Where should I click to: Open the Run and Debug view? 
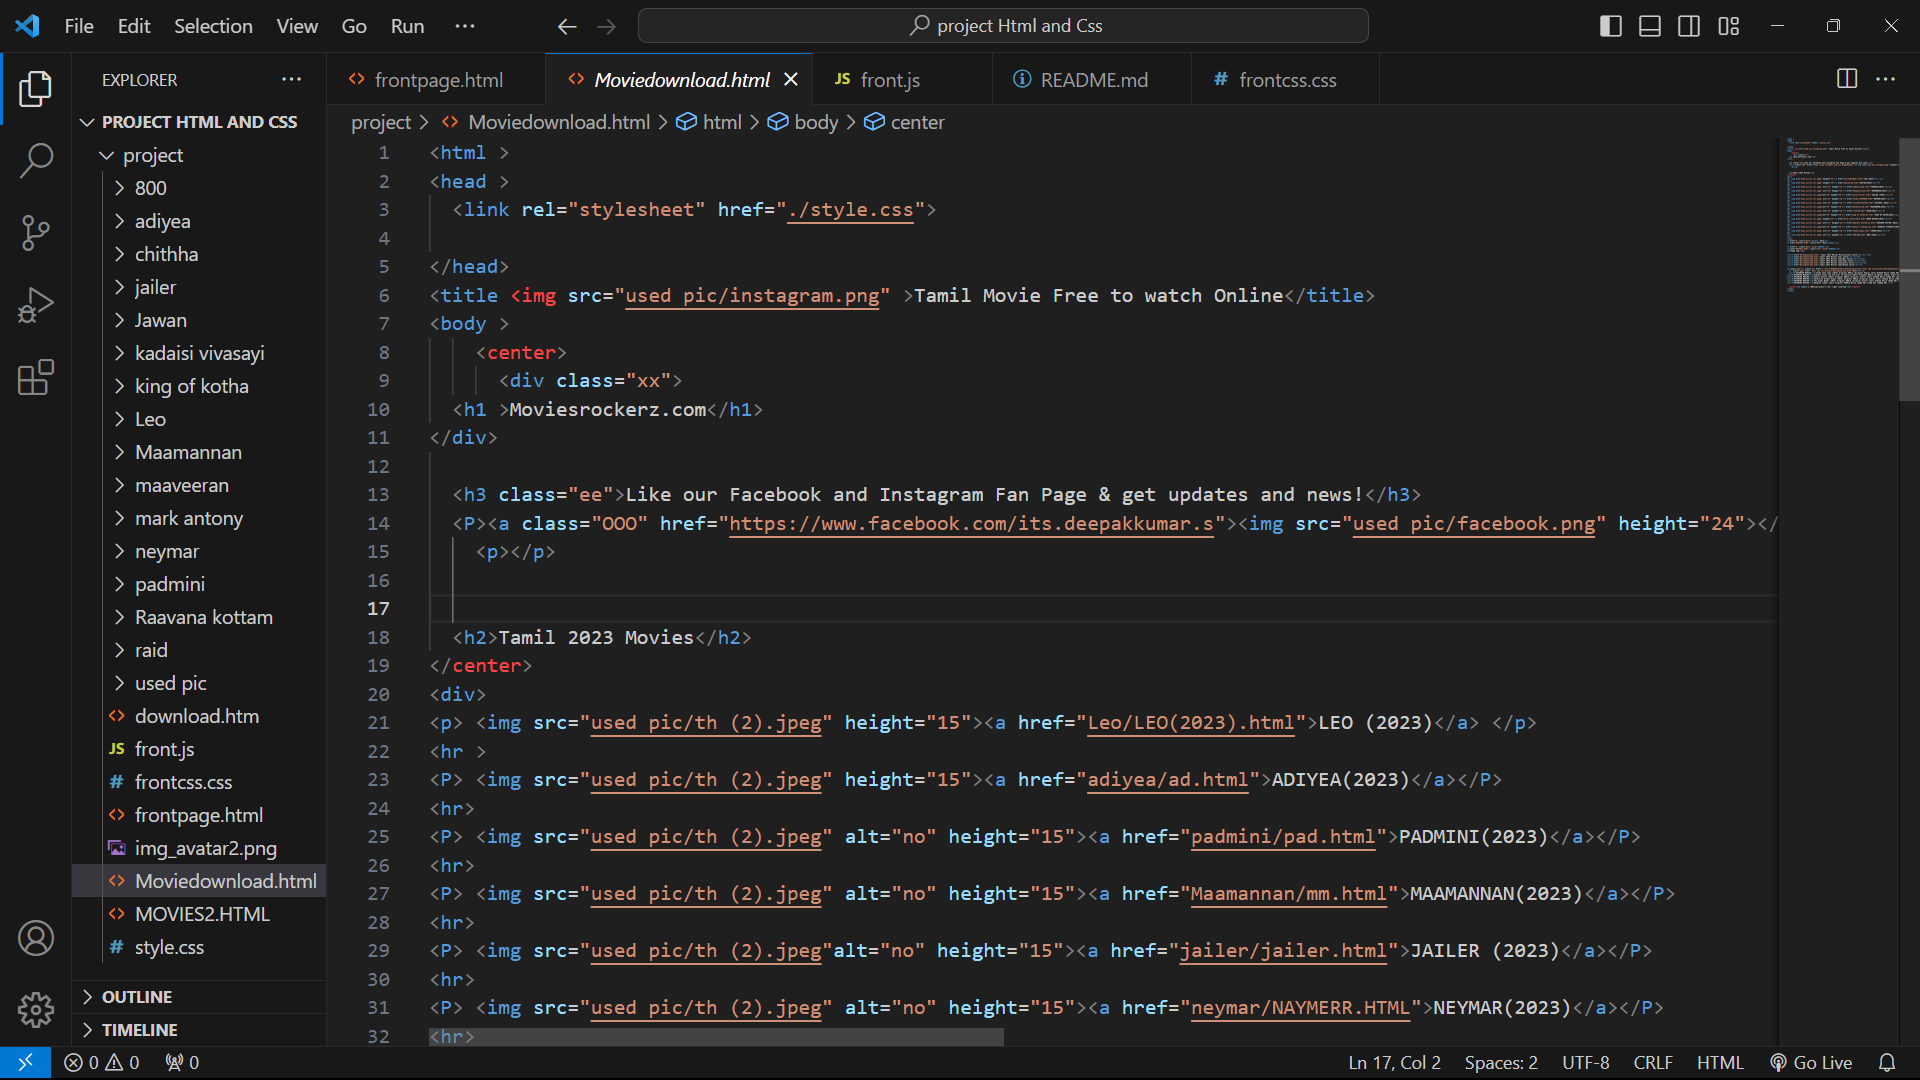click(36, 305)
